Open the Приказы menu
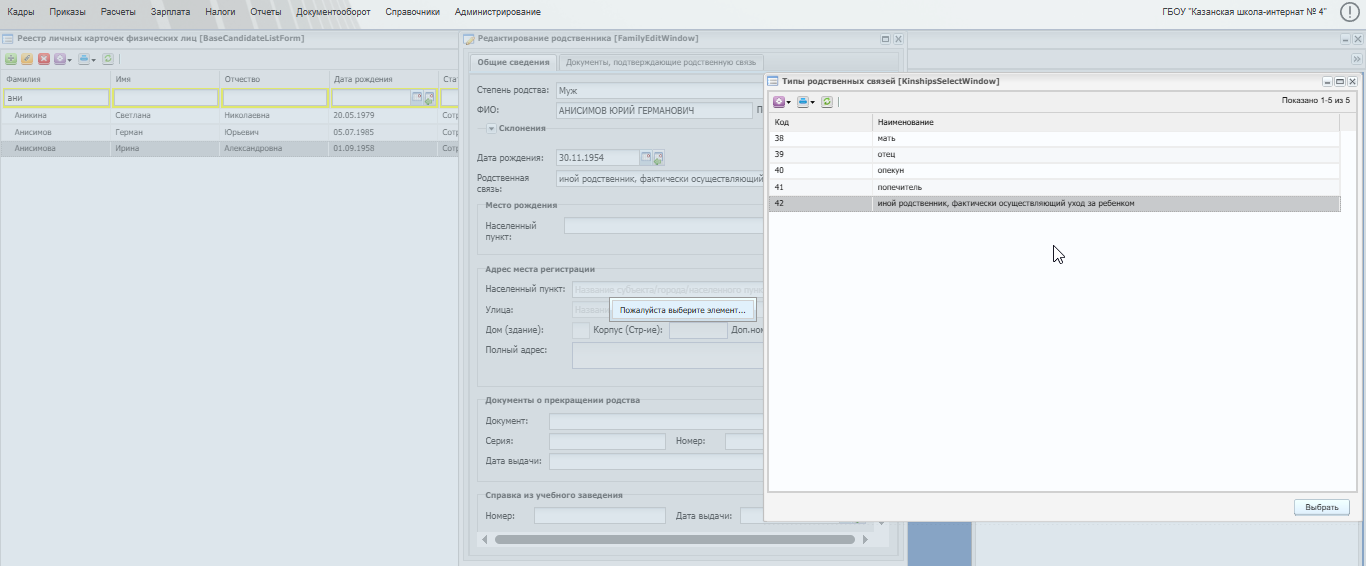The width and height of the screenshot is (1366, 566). coord(67,12)
